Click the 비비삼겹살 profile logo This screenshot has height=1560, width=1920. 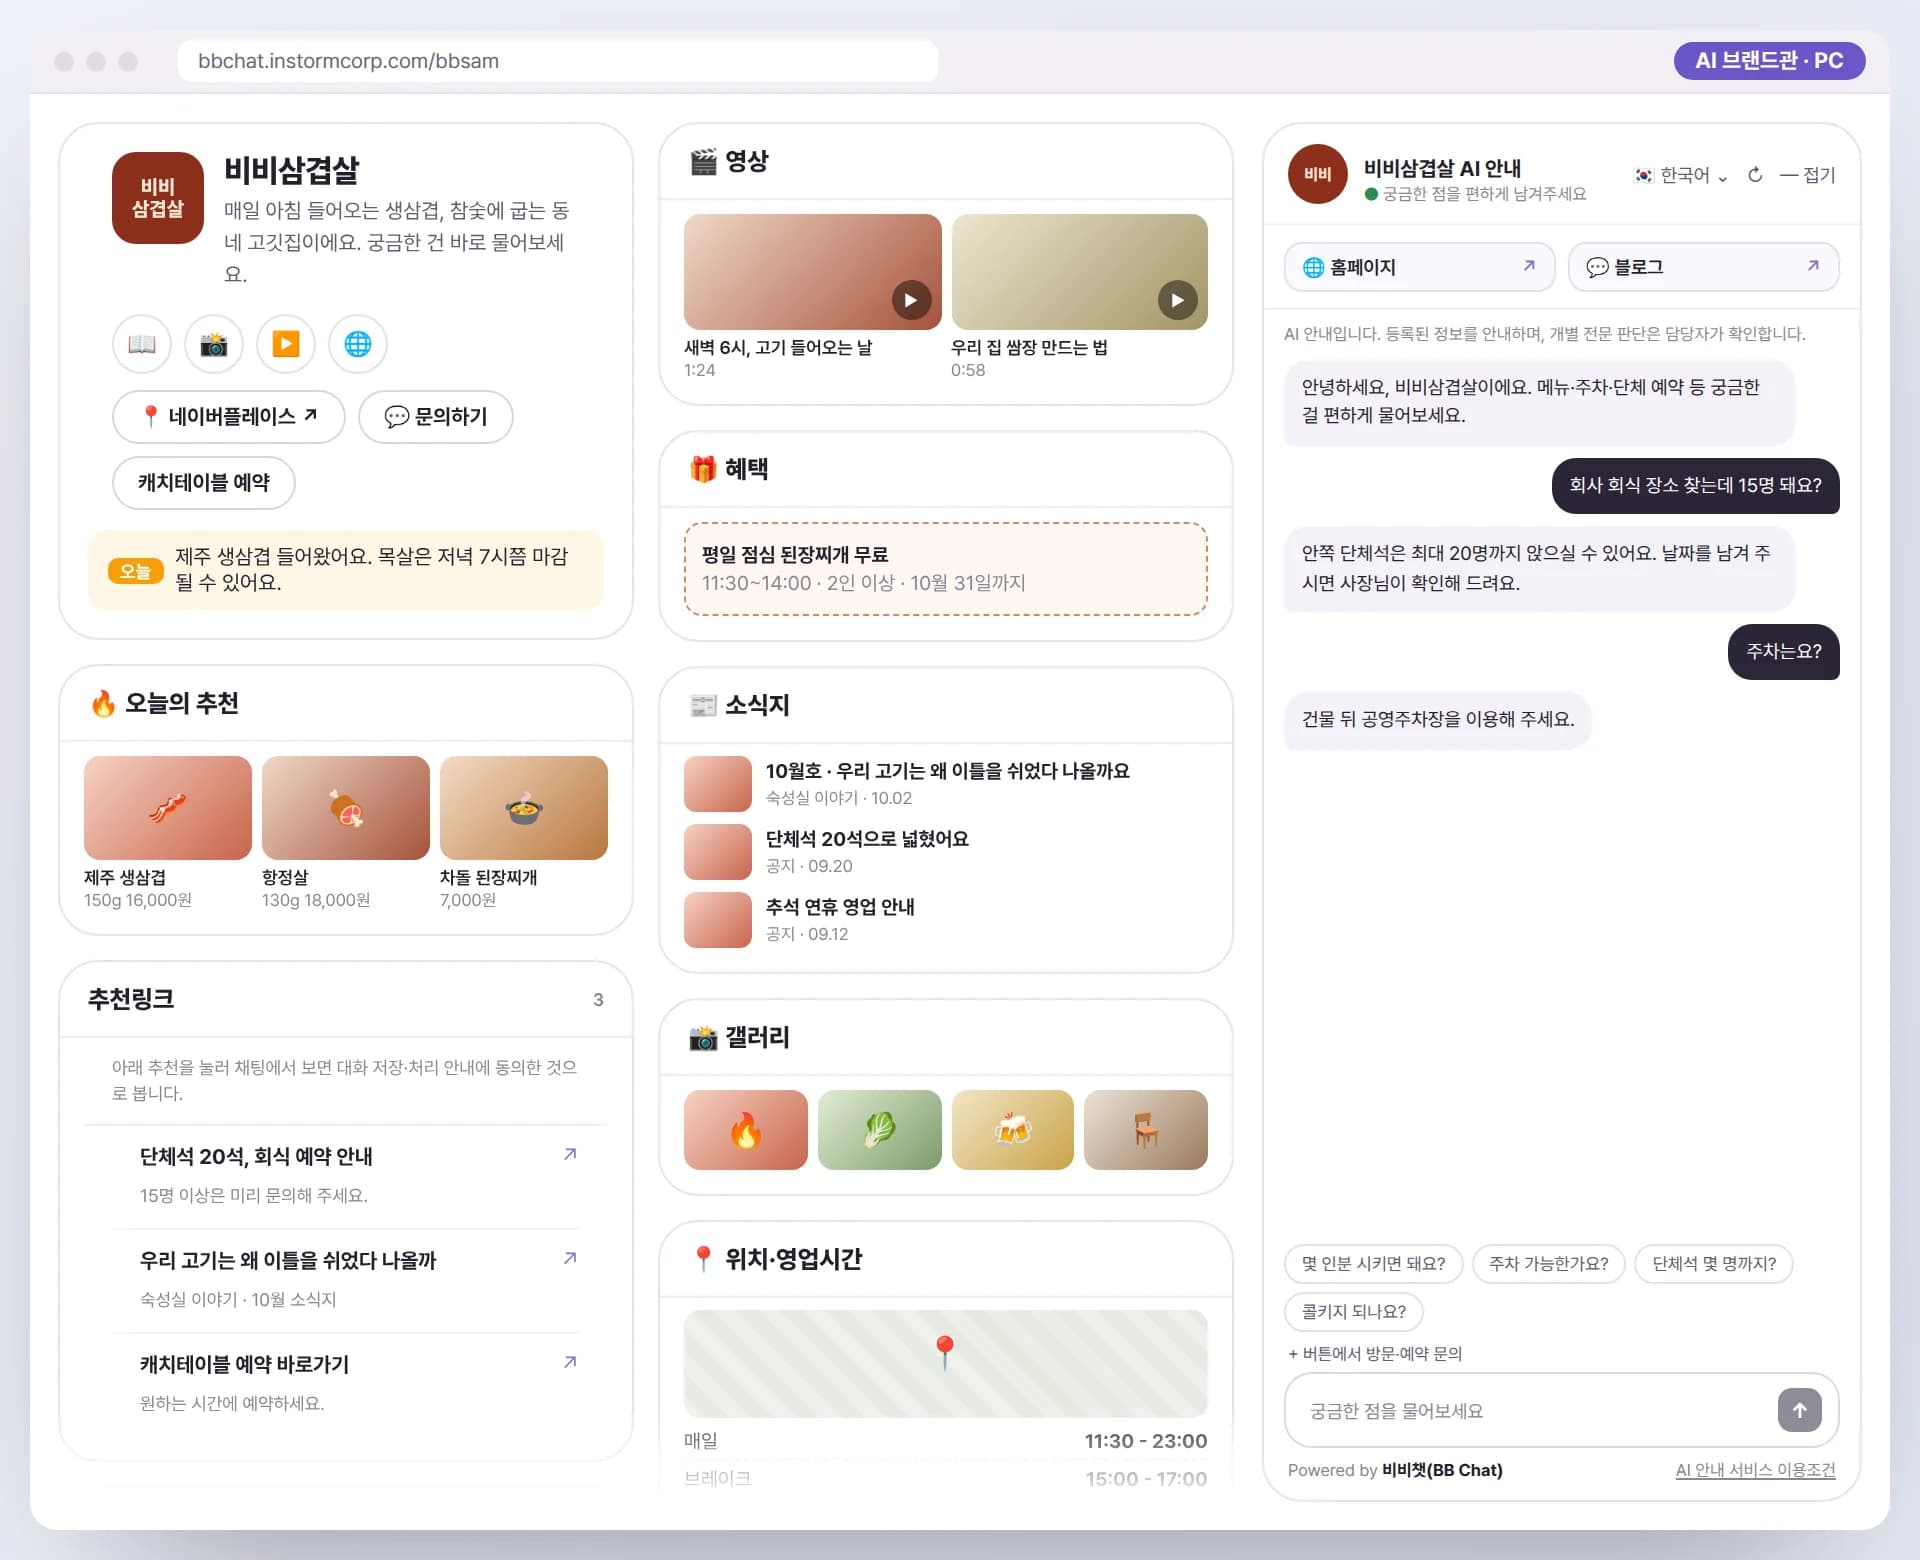[158, 198]
